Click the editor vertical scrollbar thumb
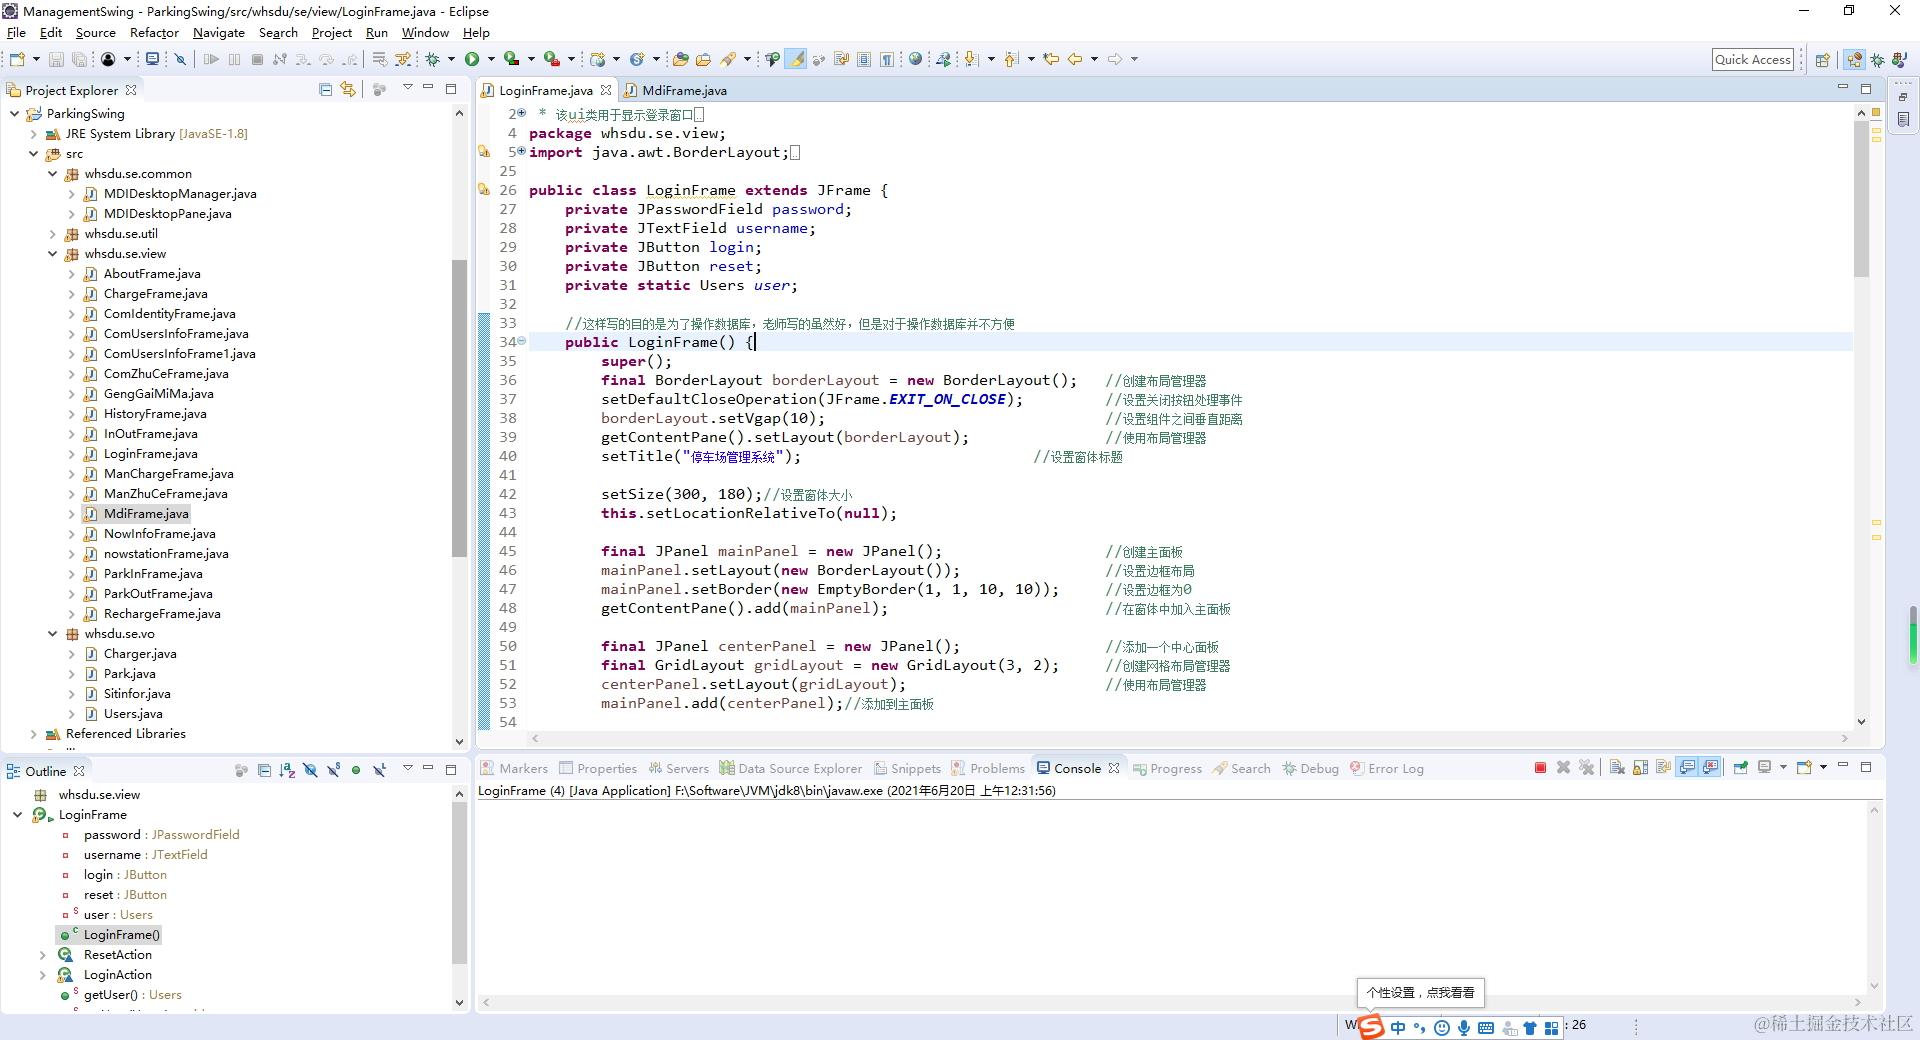This screenshot has width=1920, height=1040. coord(1861,199)
